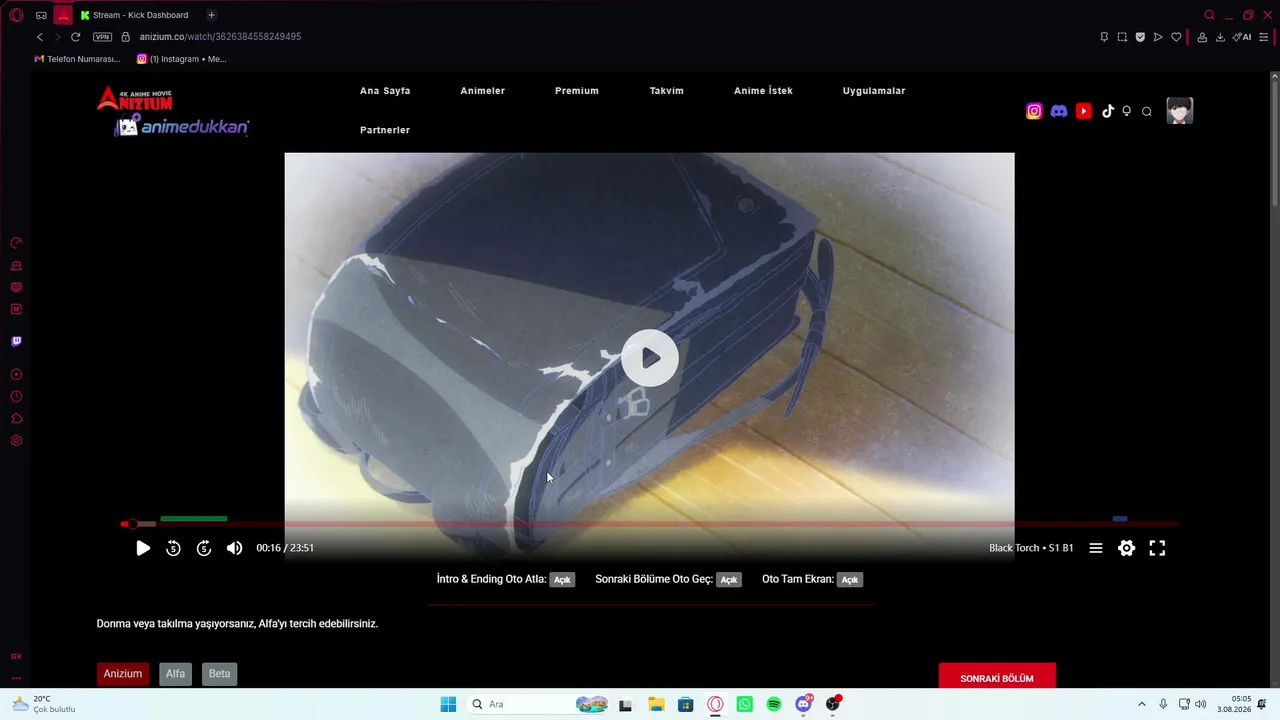
Task: Open Opera main menu logo
Action: click(16, 15)
